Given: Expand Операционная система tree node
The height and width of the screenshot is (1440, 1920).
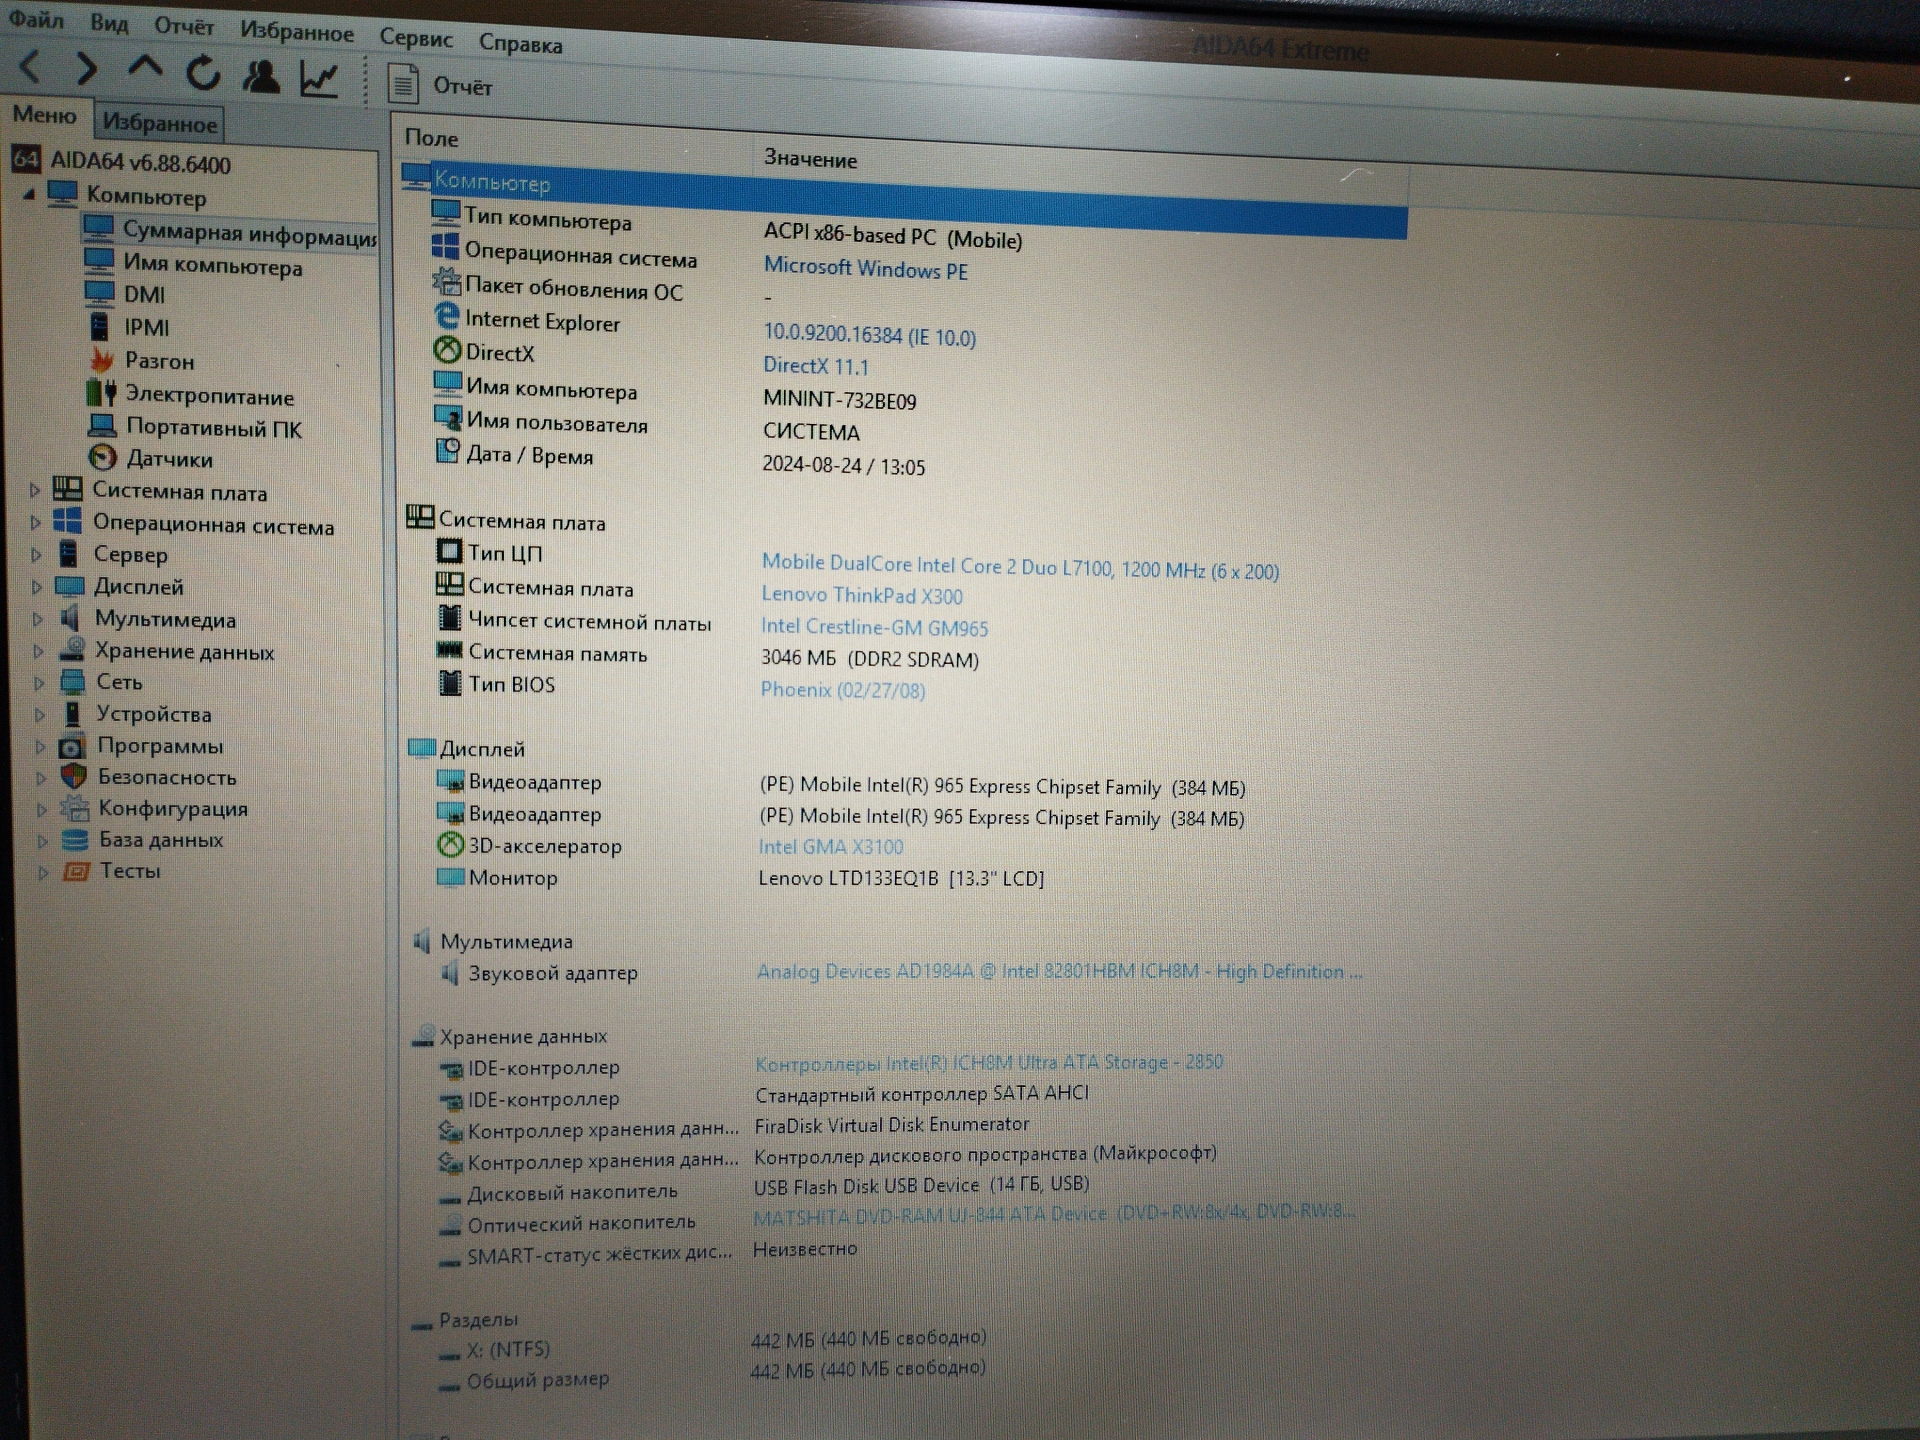Looking at the screenshot, I should [x=35, y=523].
